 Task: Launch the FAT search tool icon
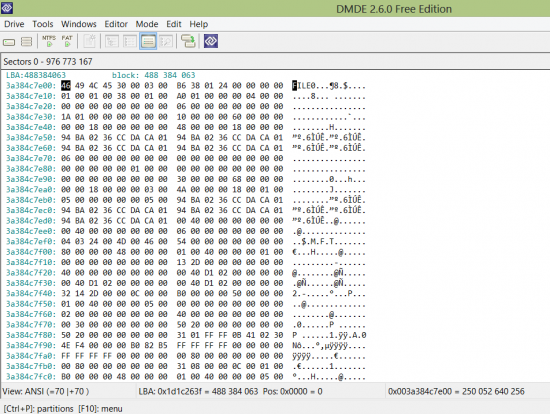[x=67, y=41]
